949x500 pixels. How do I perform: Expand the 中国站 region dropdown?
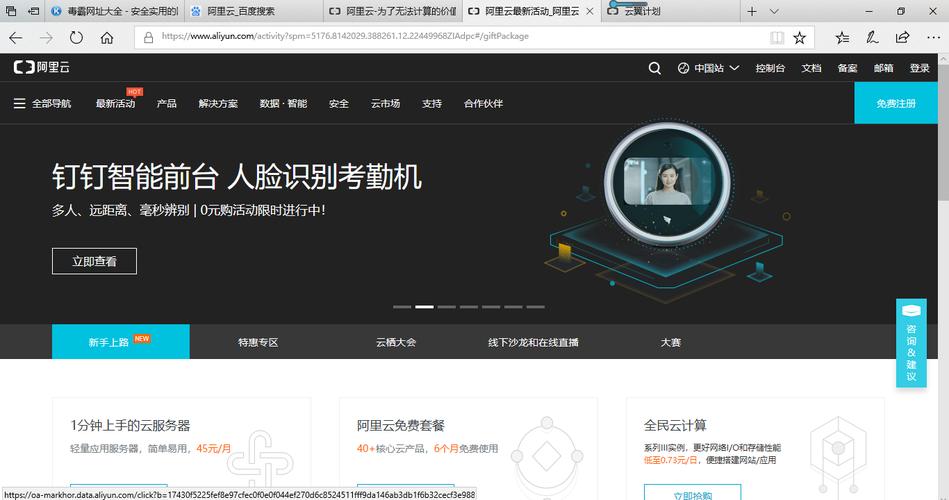pyautogui.click(x=709, y=68)
